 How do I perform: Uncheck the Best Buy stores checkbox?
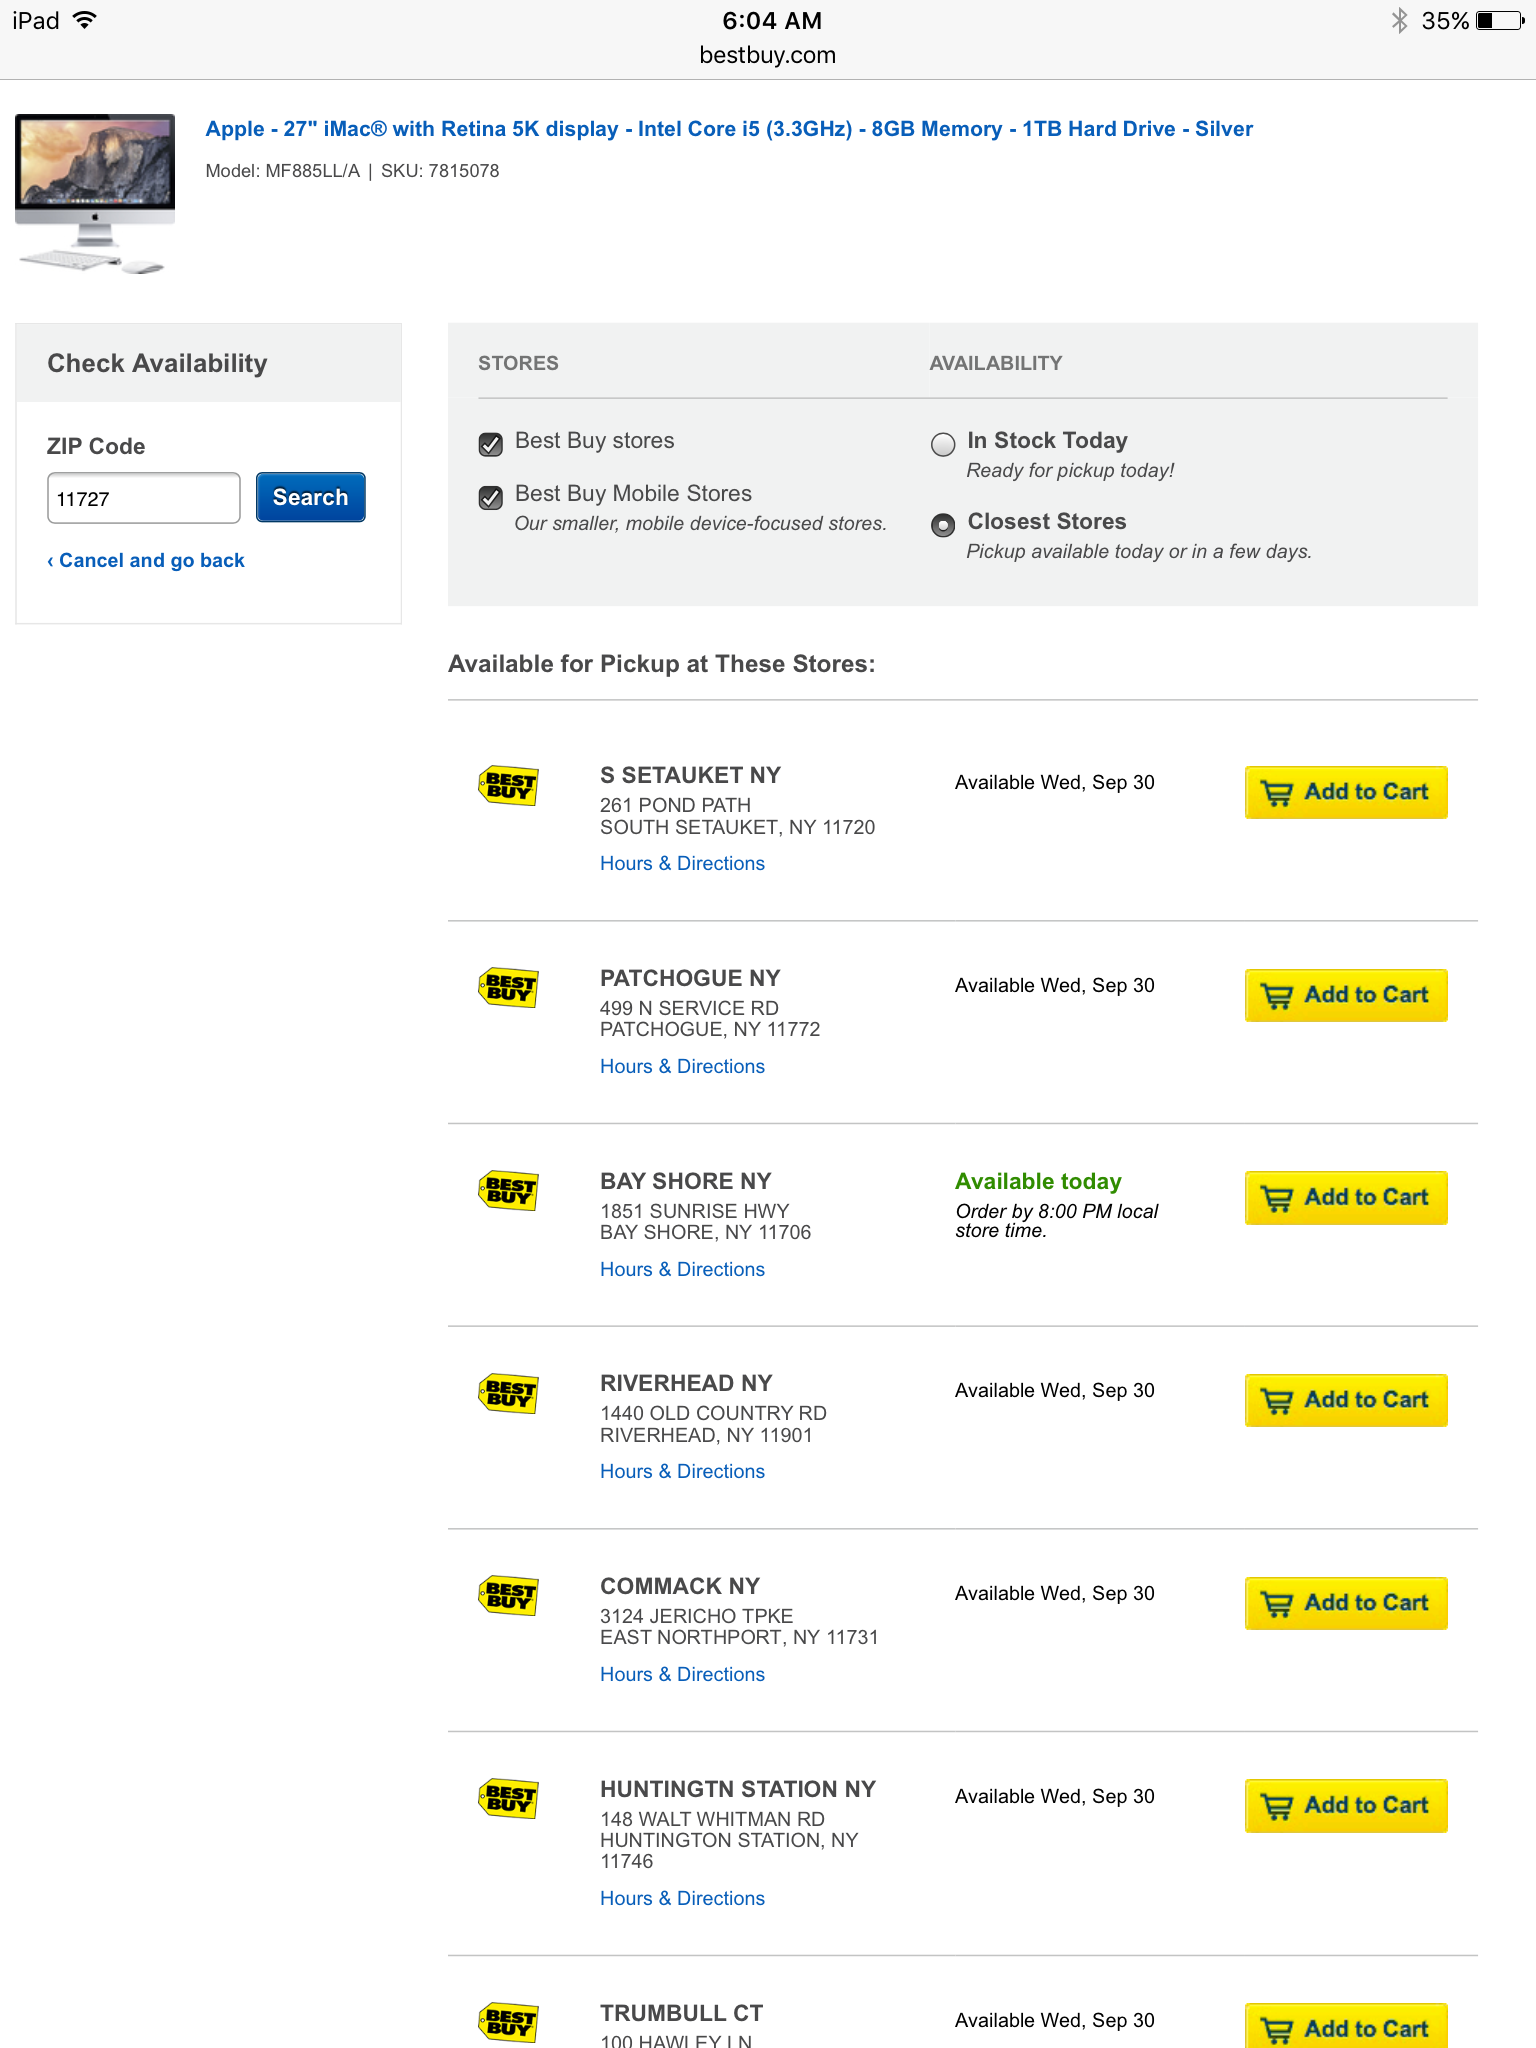491,444
